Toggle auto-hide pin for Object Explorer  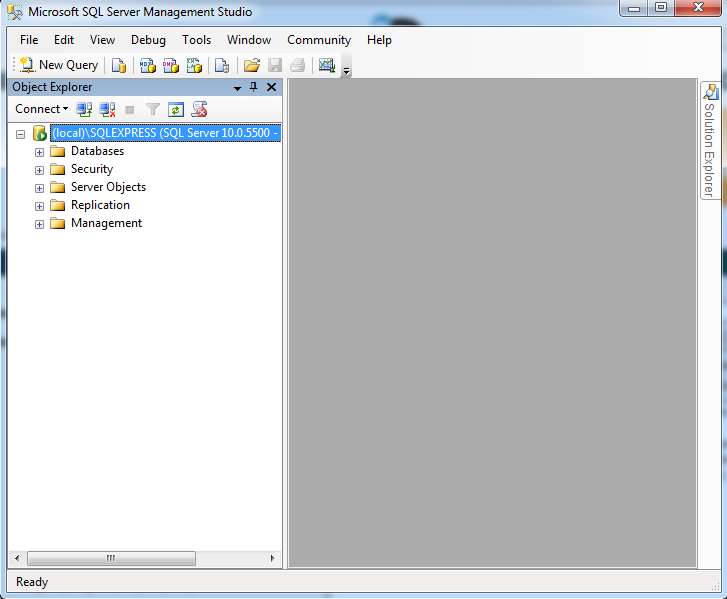point(254,87)
